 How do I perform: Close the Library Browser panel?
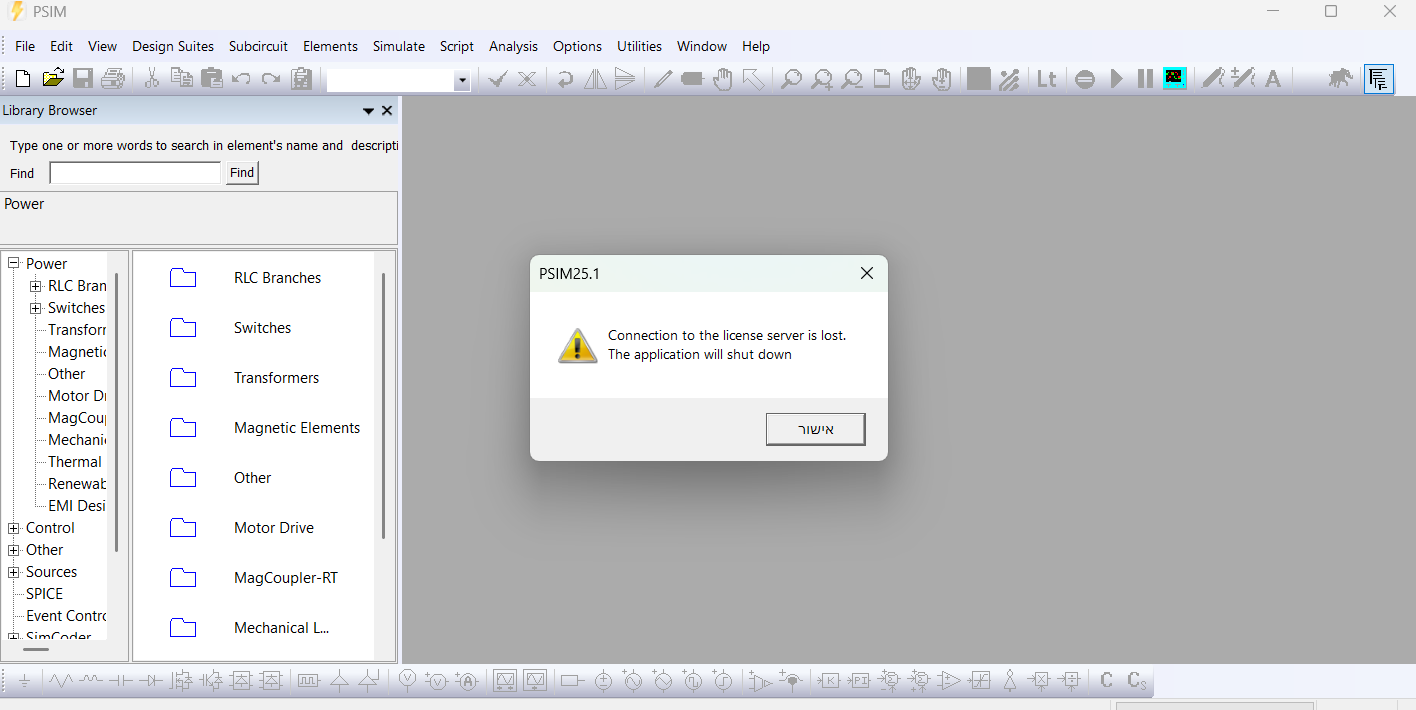387,111
